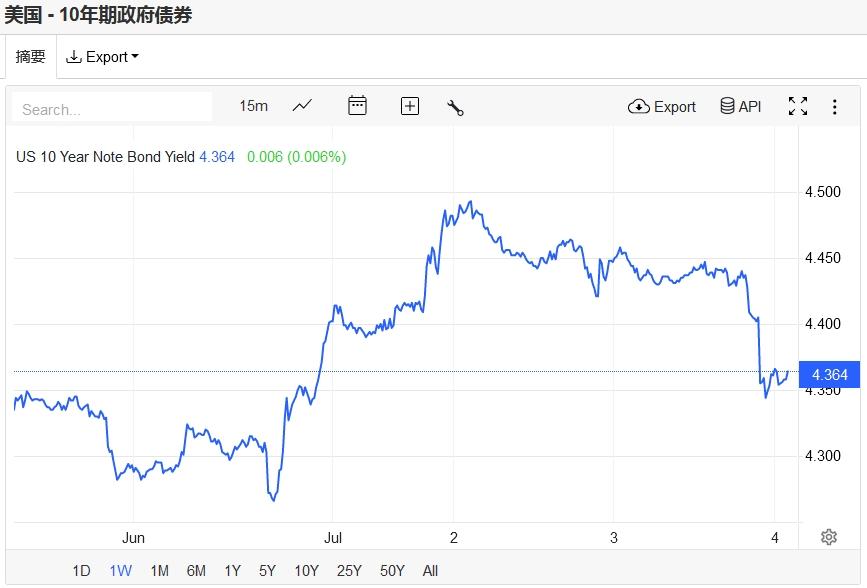The image size is (867, 588).
Task: Open the chart tools wrench icon
Action: (455, 107)
